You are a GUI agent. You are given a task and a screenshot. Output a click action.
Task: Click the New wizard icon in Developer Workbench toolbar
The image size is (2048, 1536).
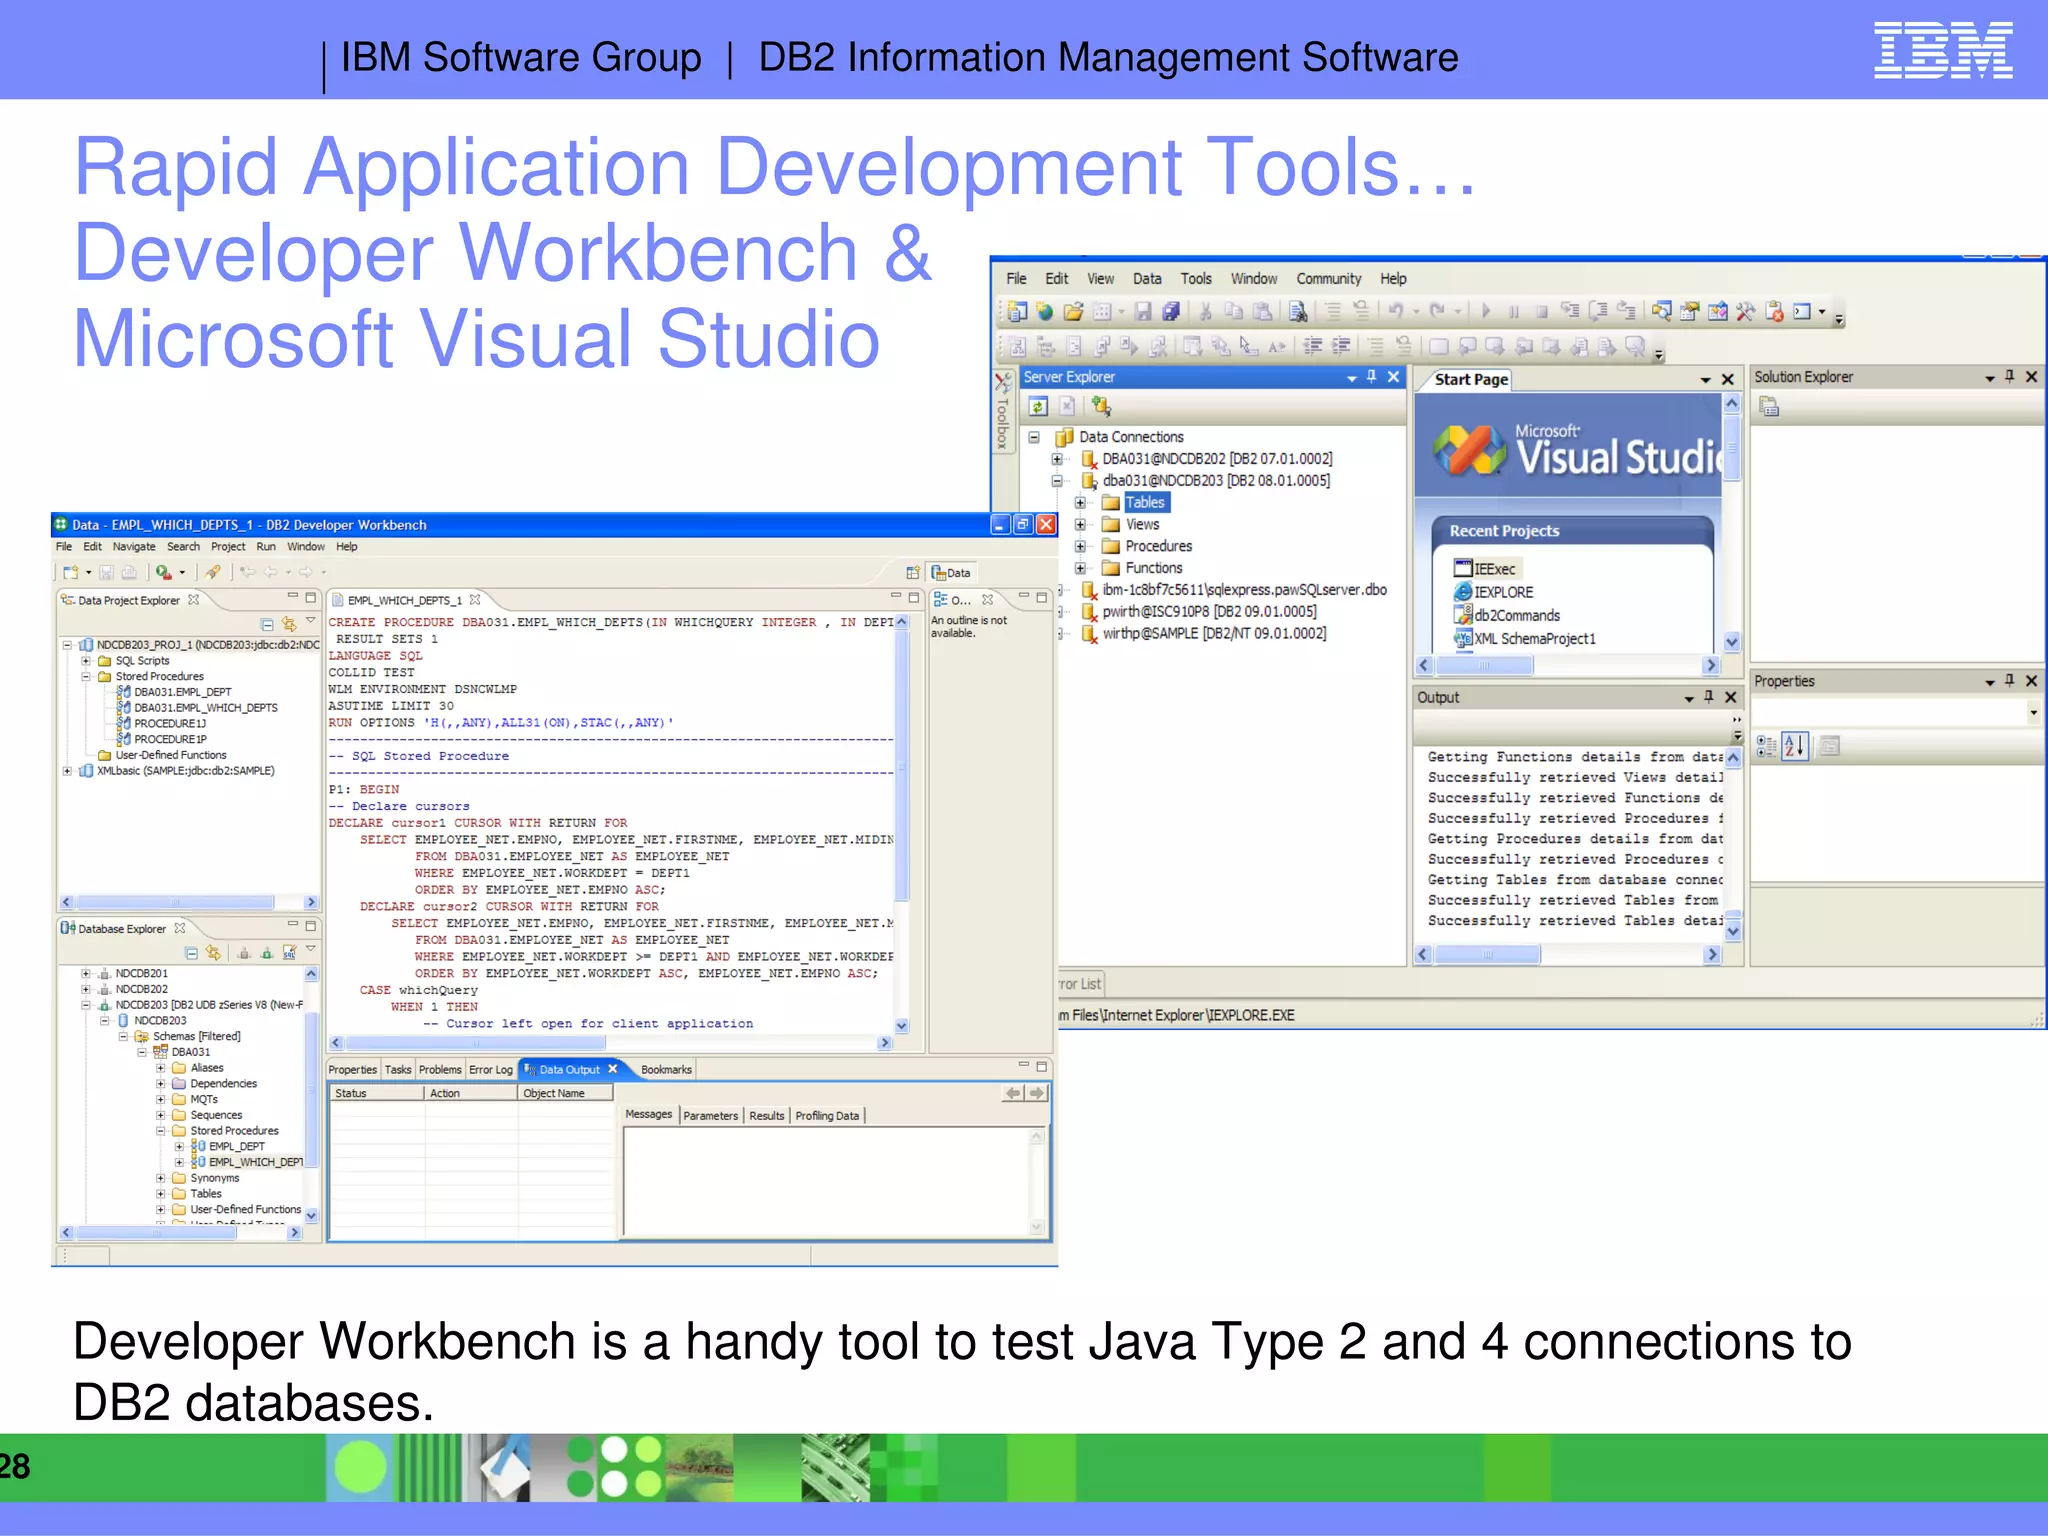(x=71, y=573)
